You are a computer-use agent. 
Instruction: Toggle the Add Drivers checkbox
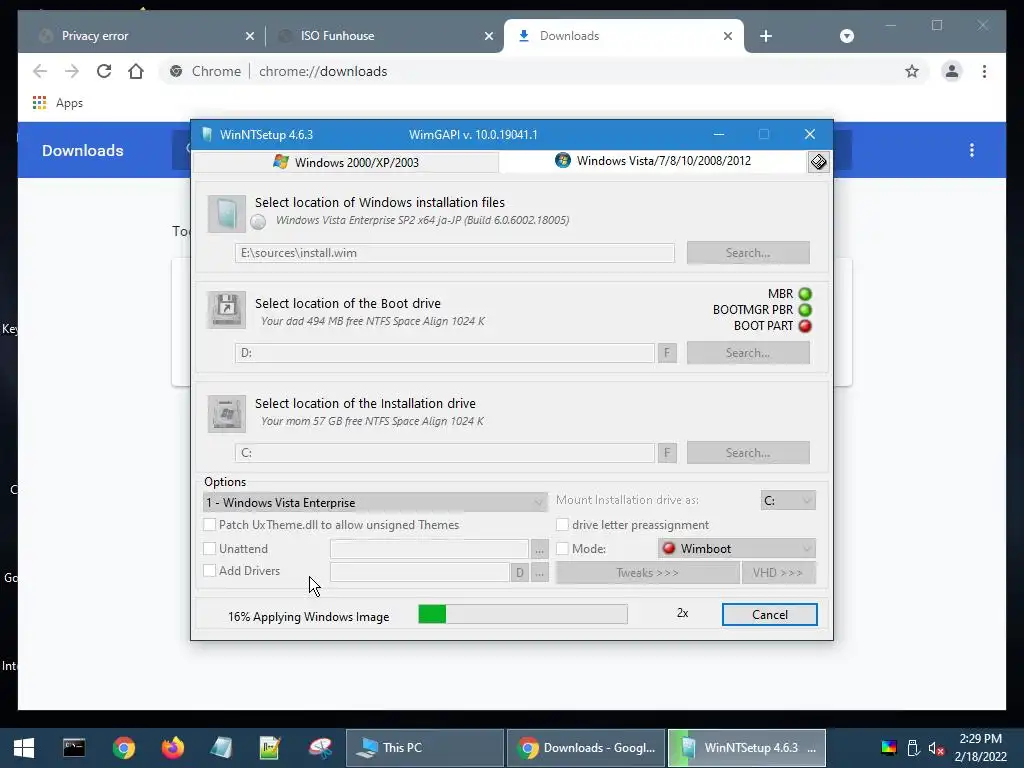[x=210, y=571]
